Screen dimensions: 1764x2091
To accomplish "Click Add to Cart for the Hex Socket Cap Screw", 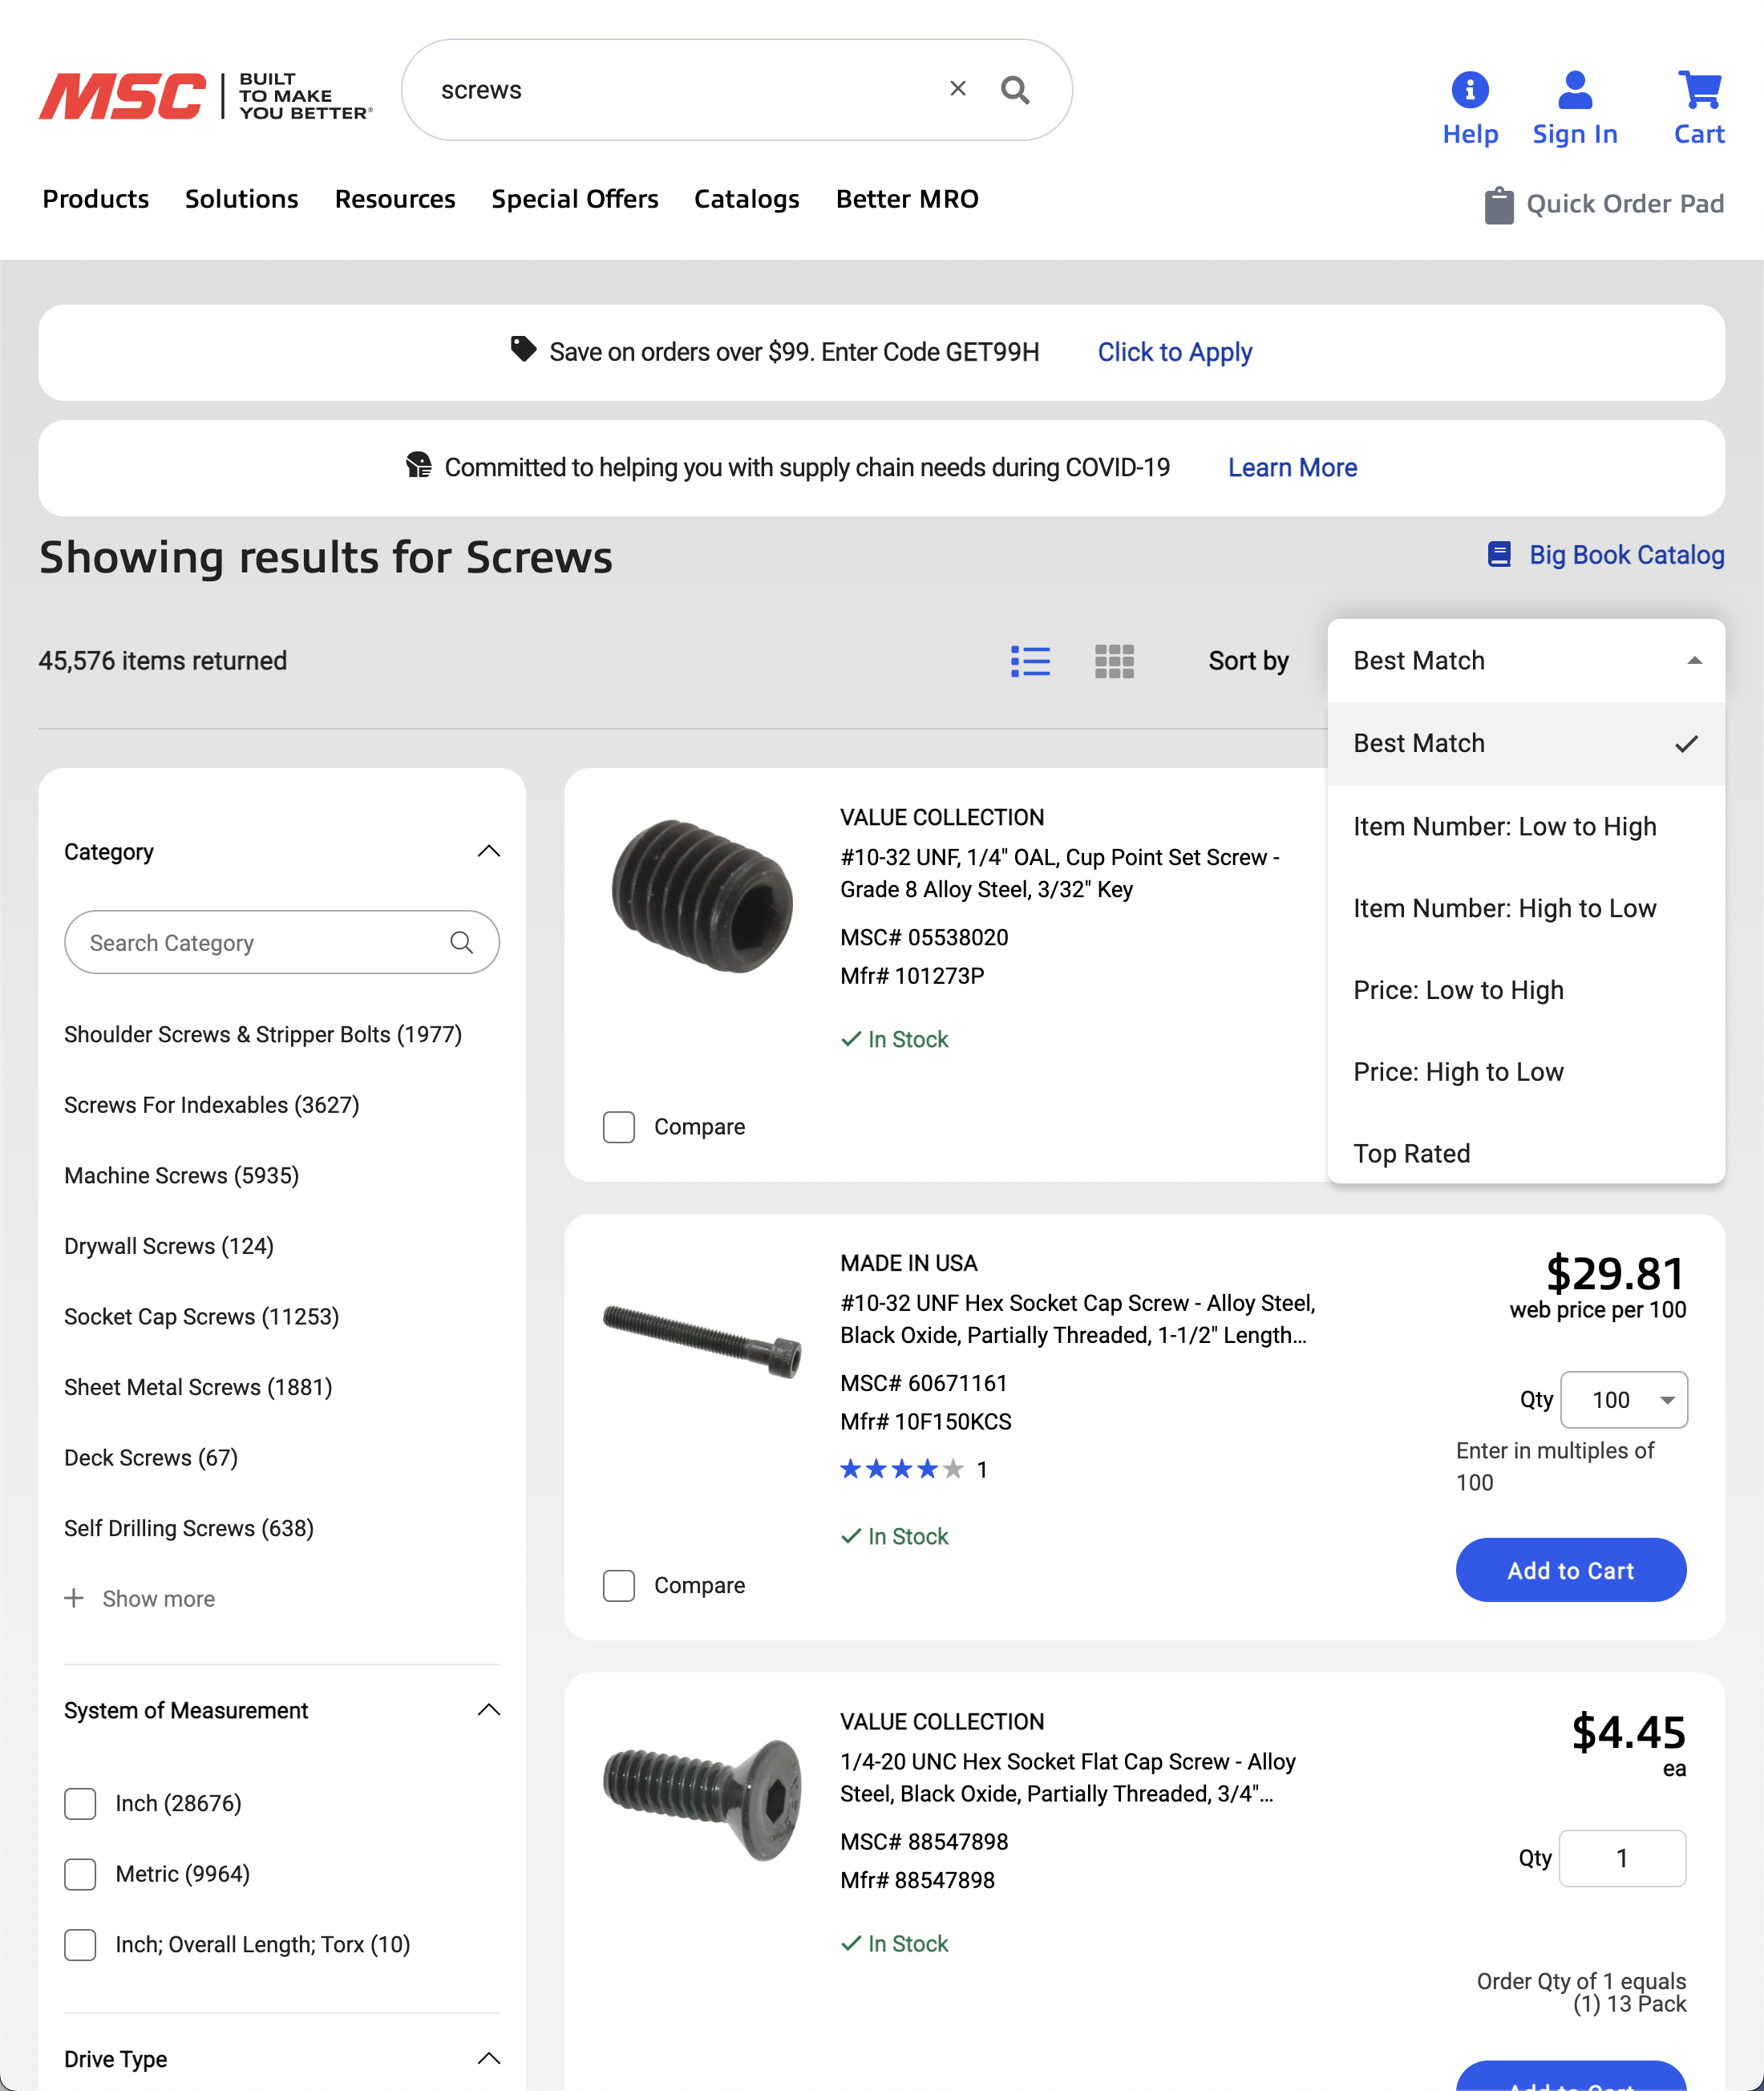I will click(1570, 1570).
